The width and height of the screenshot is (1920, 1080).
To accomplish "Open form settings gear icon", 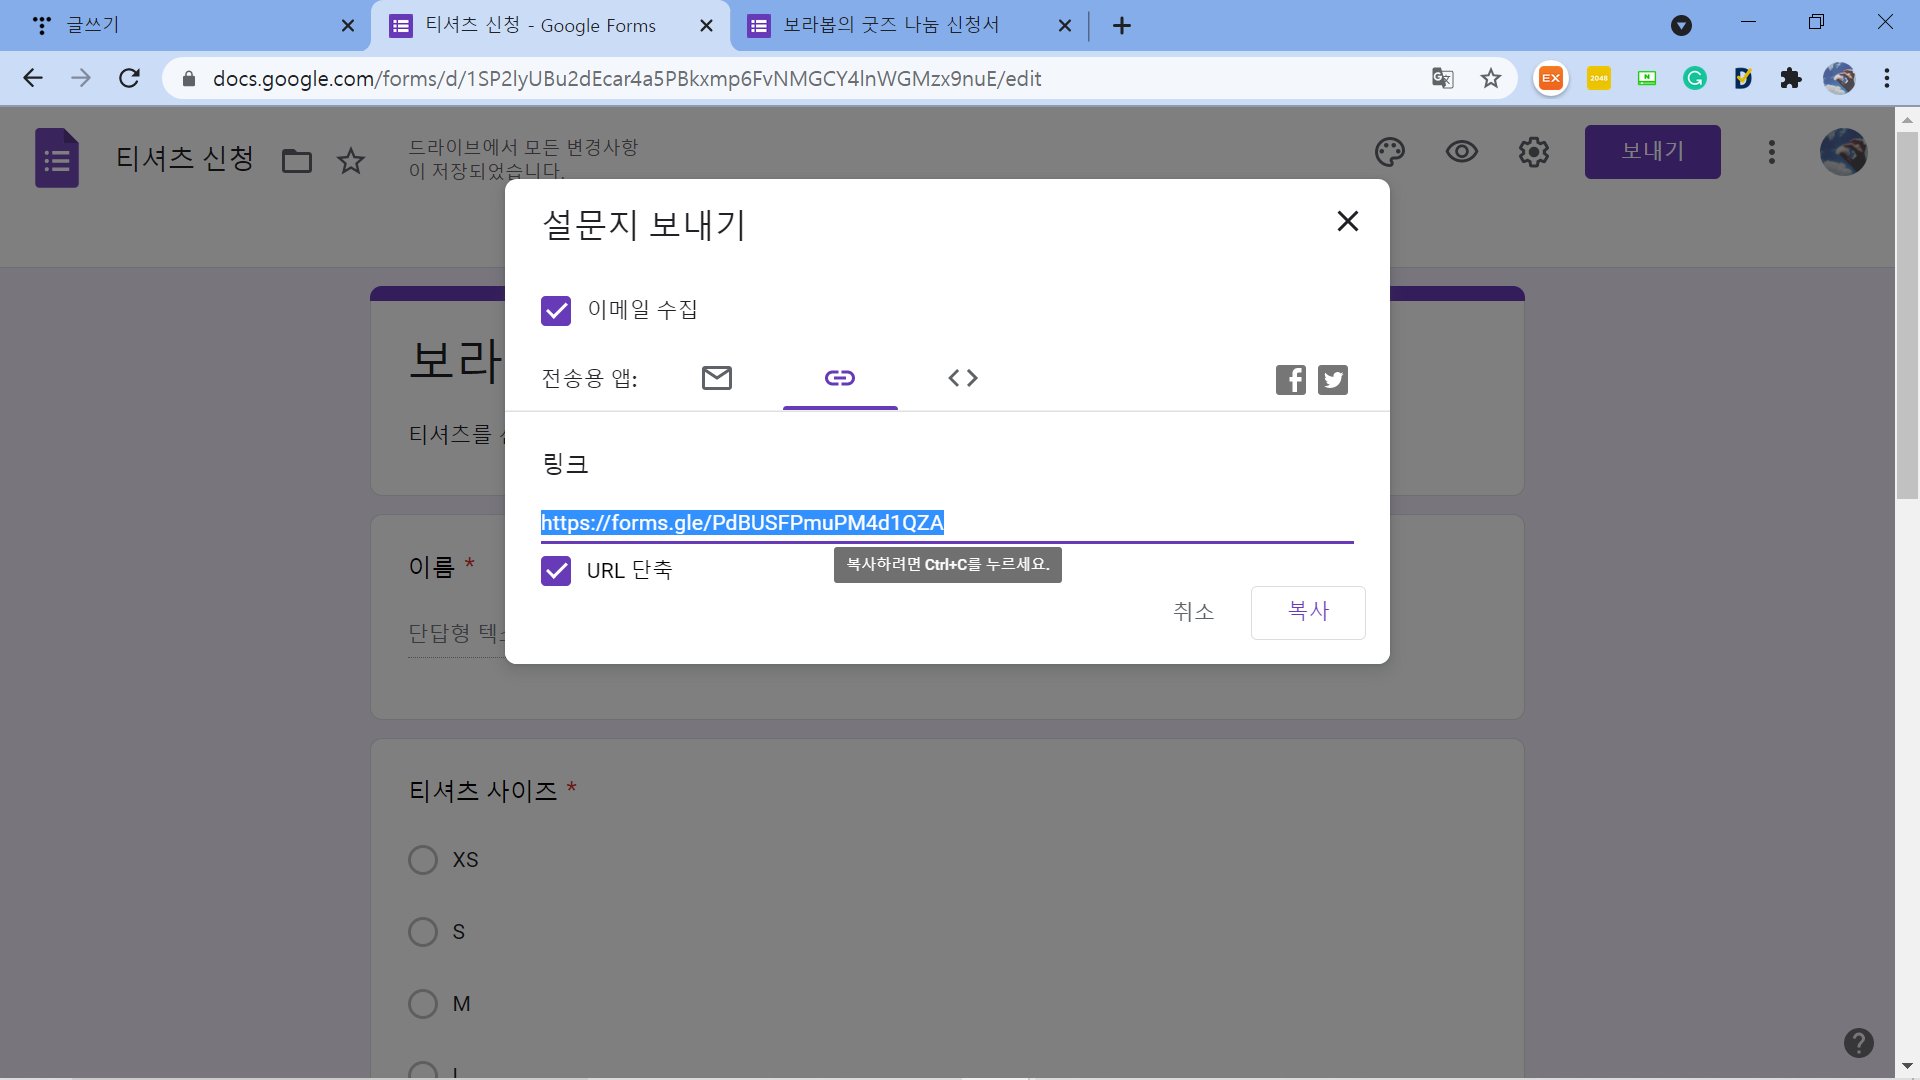I will pyautogui.click(x=1533, y=152).
